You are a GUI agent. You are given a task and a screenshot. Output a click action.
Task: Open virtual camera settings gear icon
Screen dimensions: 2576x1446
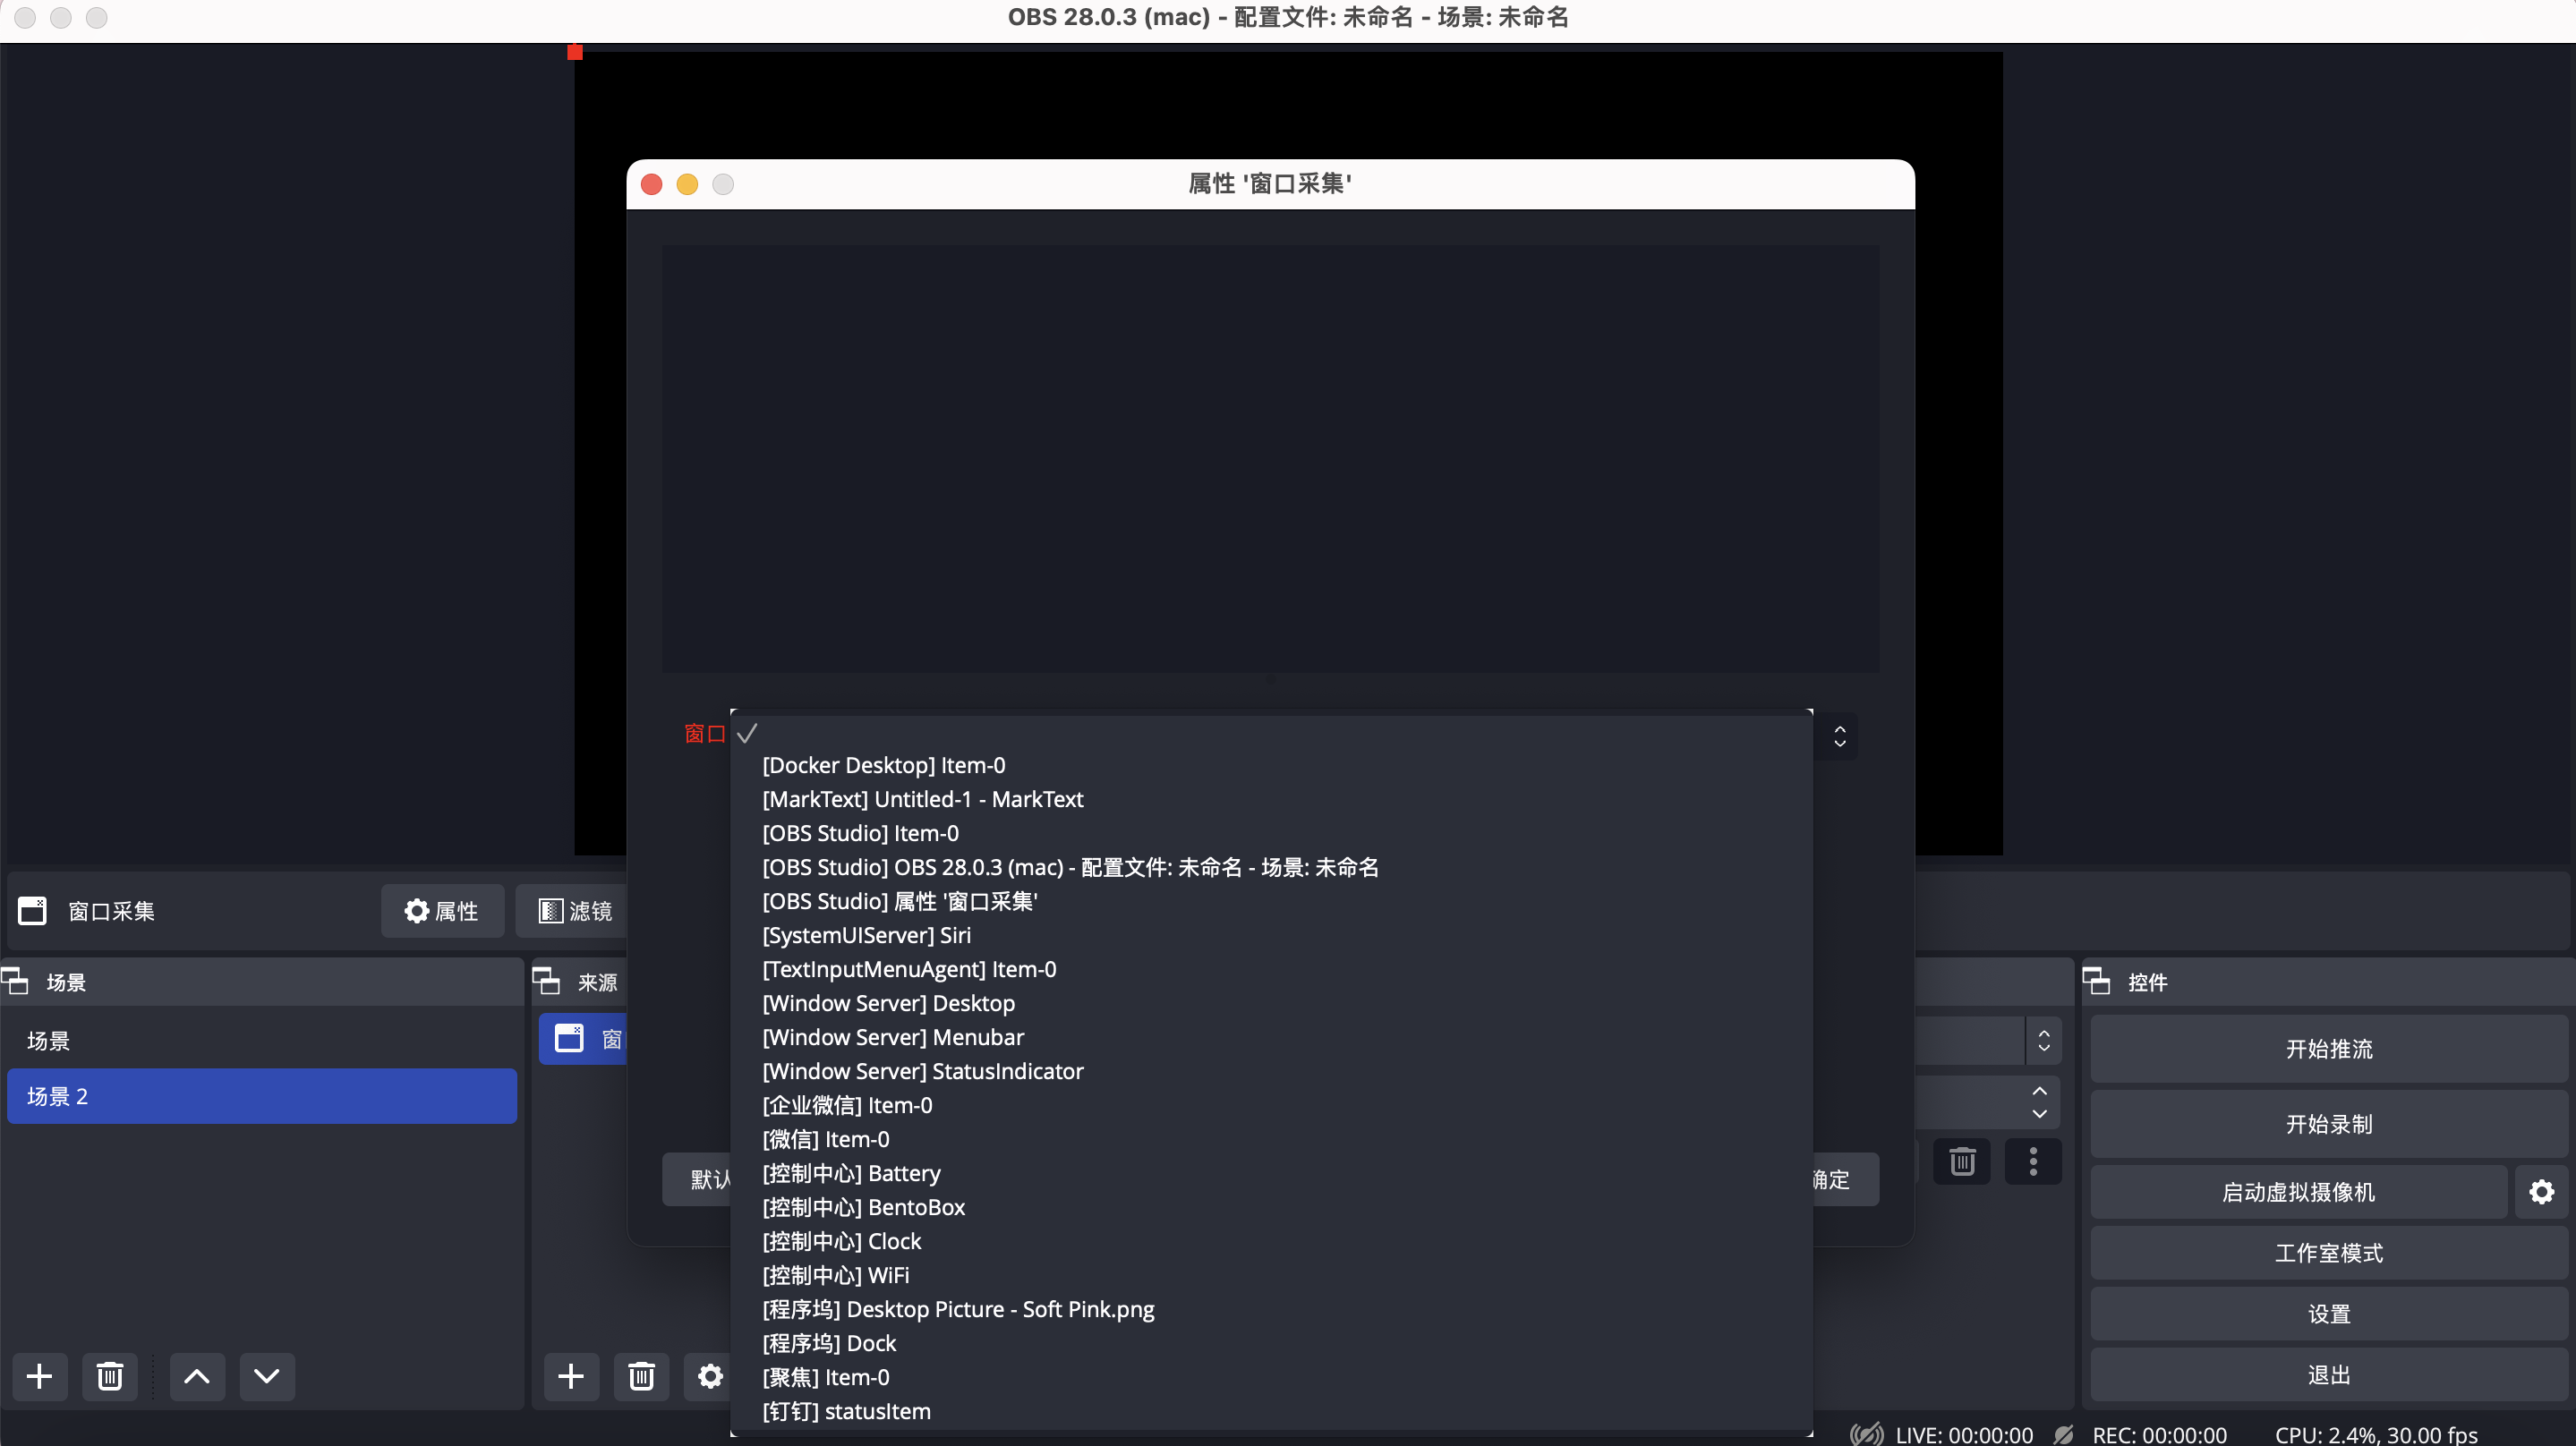2541,1192
